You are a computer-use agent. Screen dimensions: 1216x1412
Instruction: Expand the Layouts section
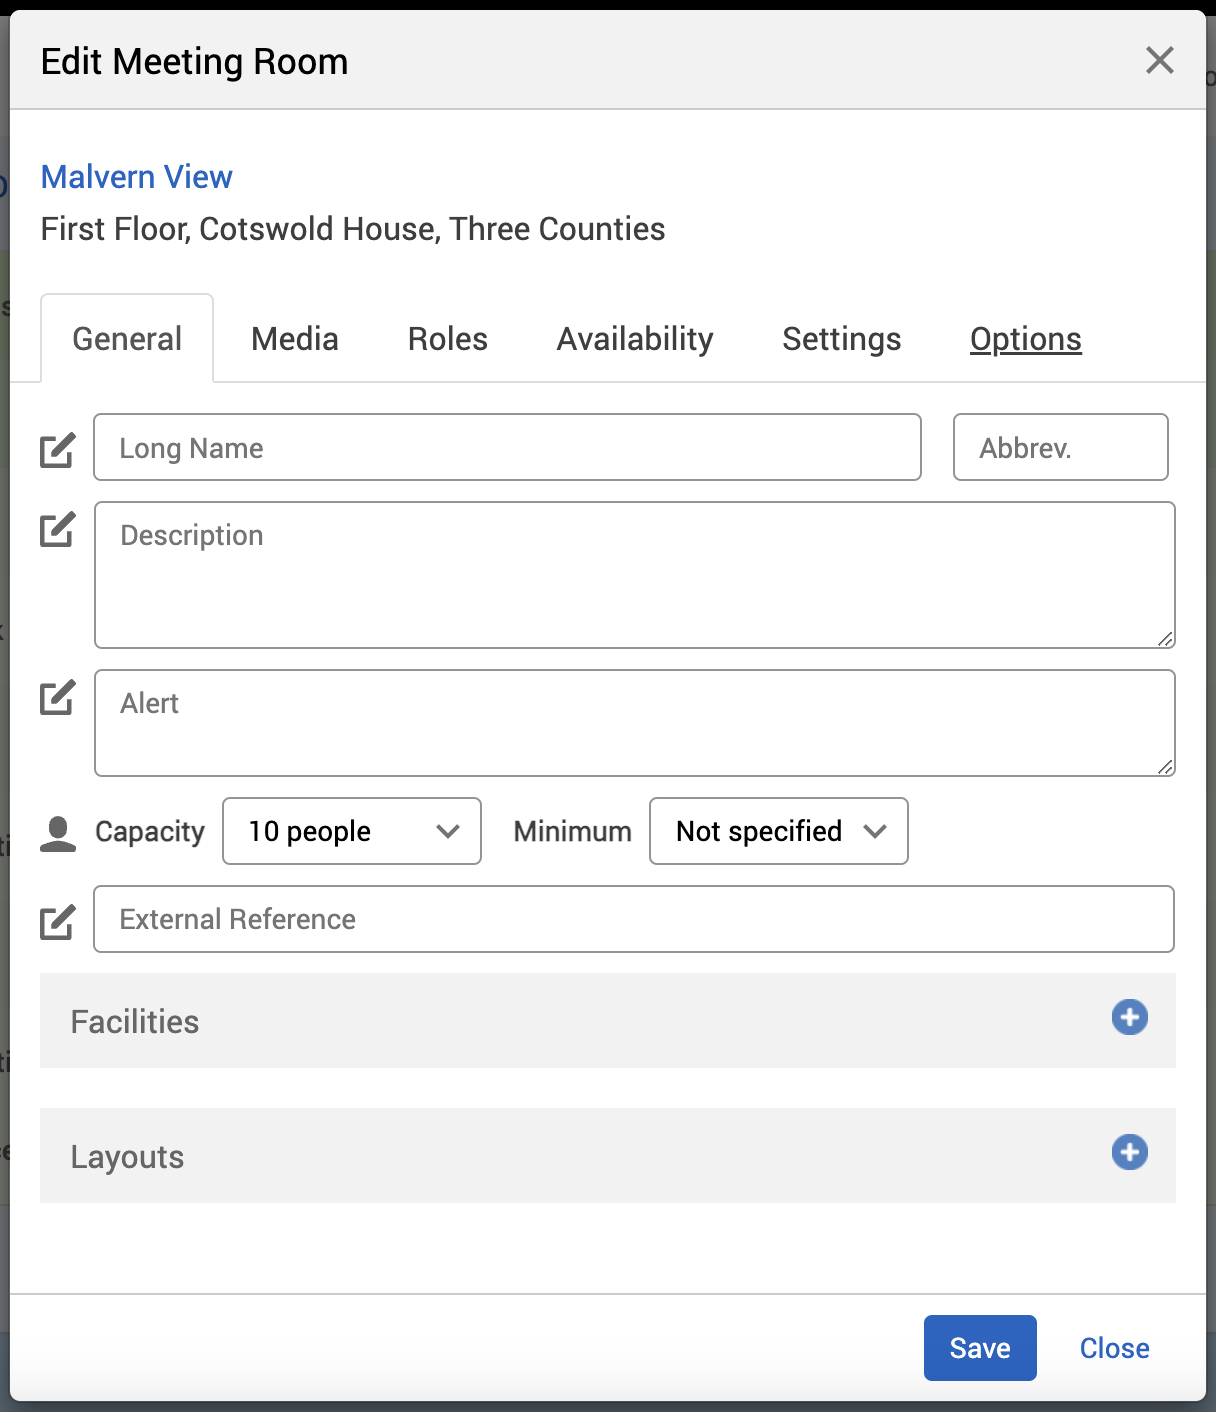pyautogui.click(x=128, y=1157)
